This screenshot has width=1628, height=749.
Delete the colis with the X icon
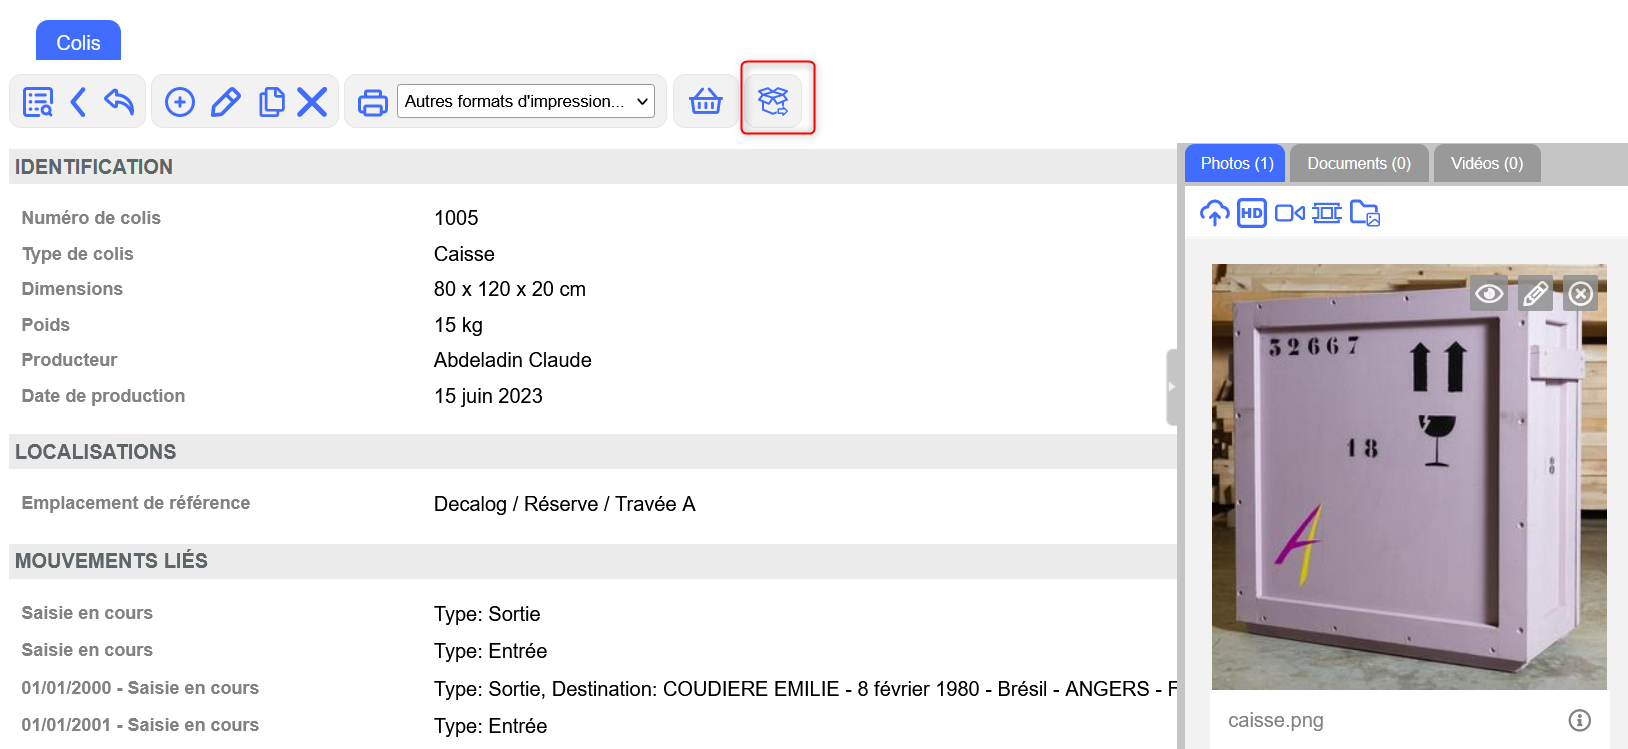pyautogui.click(x=312, y=102)
